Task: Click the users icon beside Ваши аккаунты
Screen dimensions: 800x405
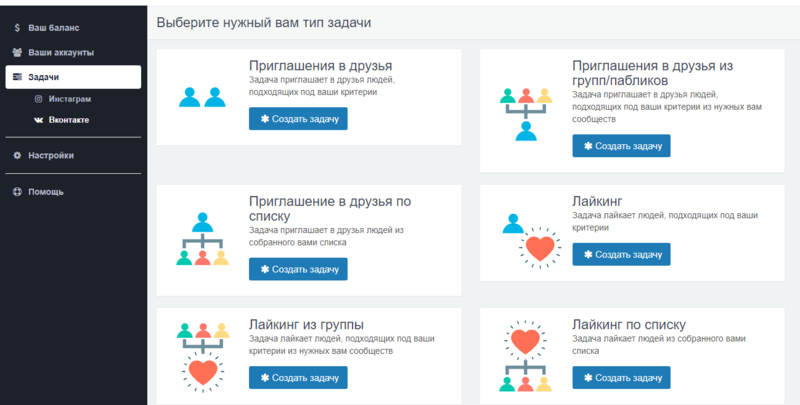Action: tap(17, 52)
